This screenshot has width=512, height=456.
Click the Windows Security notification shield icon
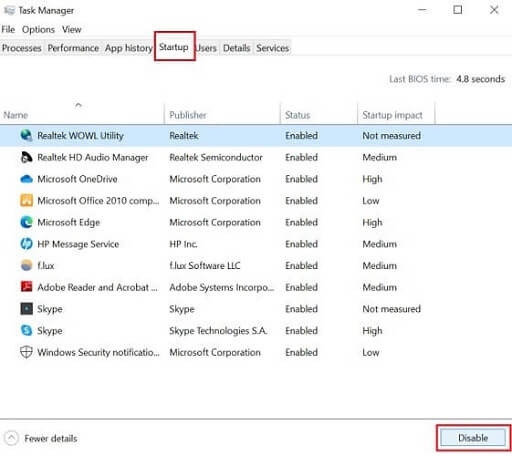pos(26,352)
